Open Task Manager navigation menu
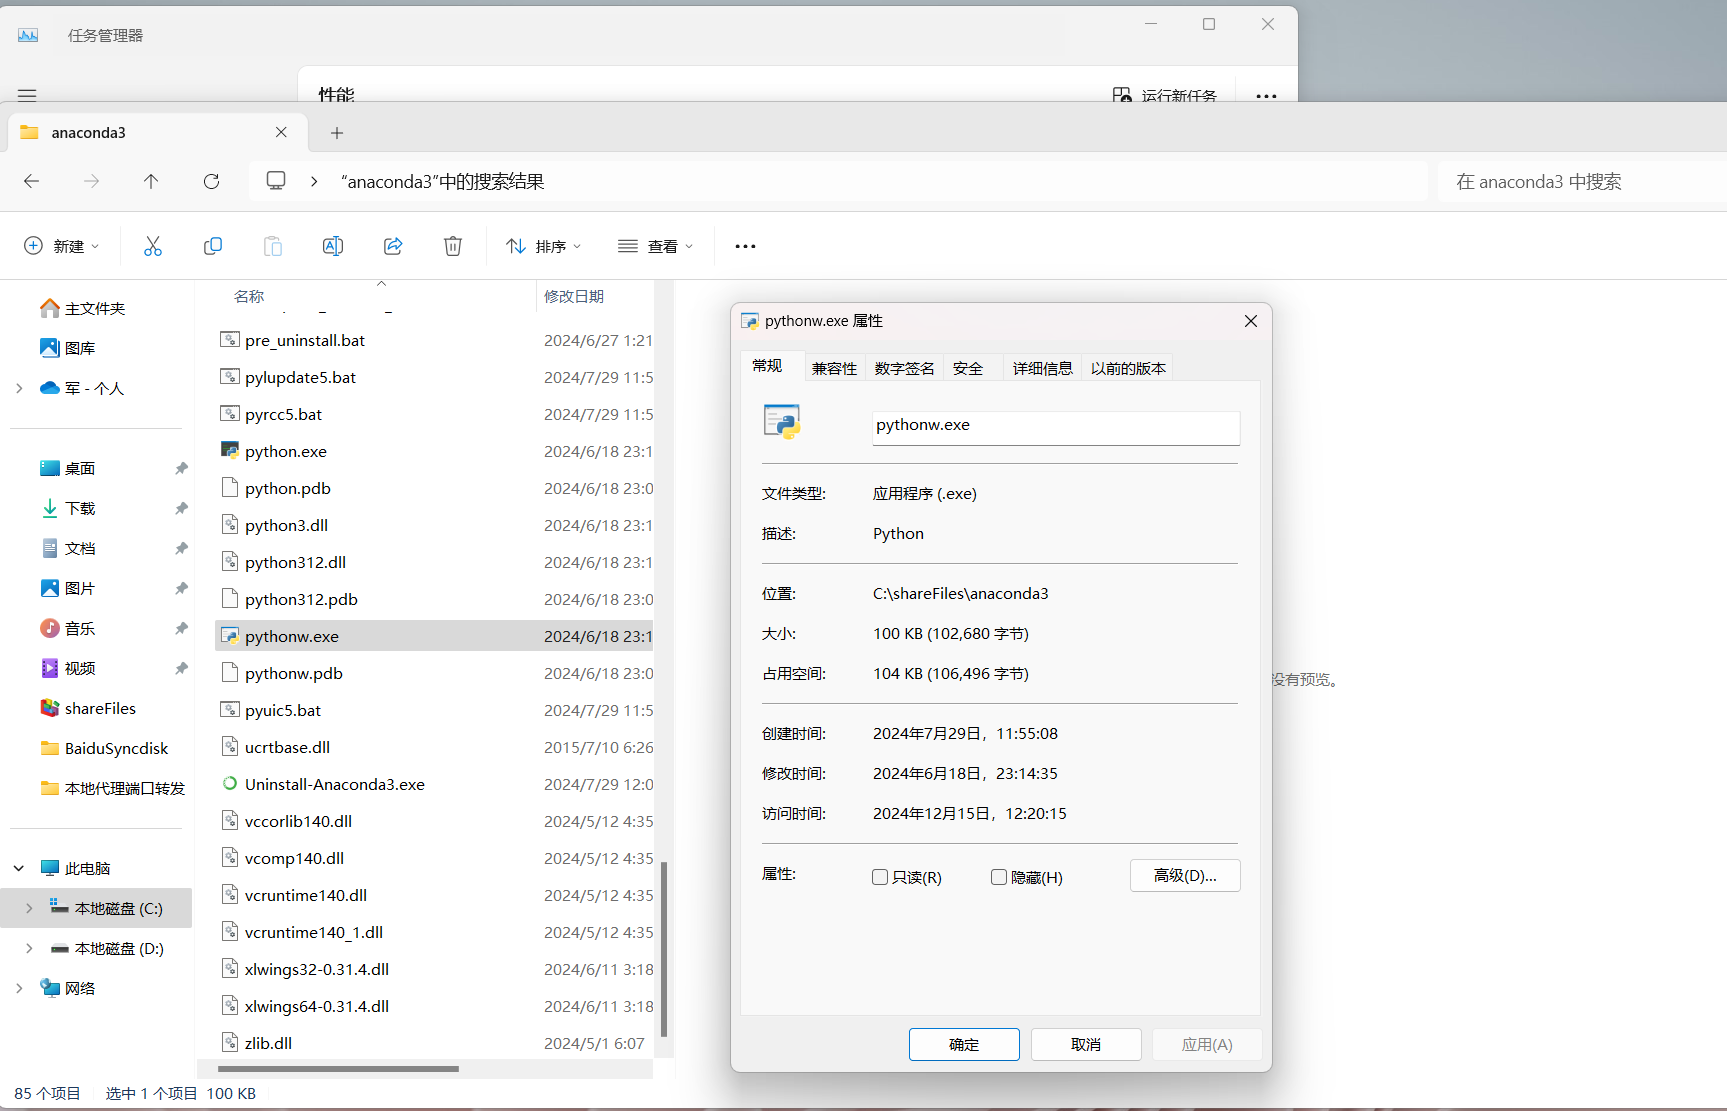The height and width of the screenshot is (1111, 1727). 26,95
